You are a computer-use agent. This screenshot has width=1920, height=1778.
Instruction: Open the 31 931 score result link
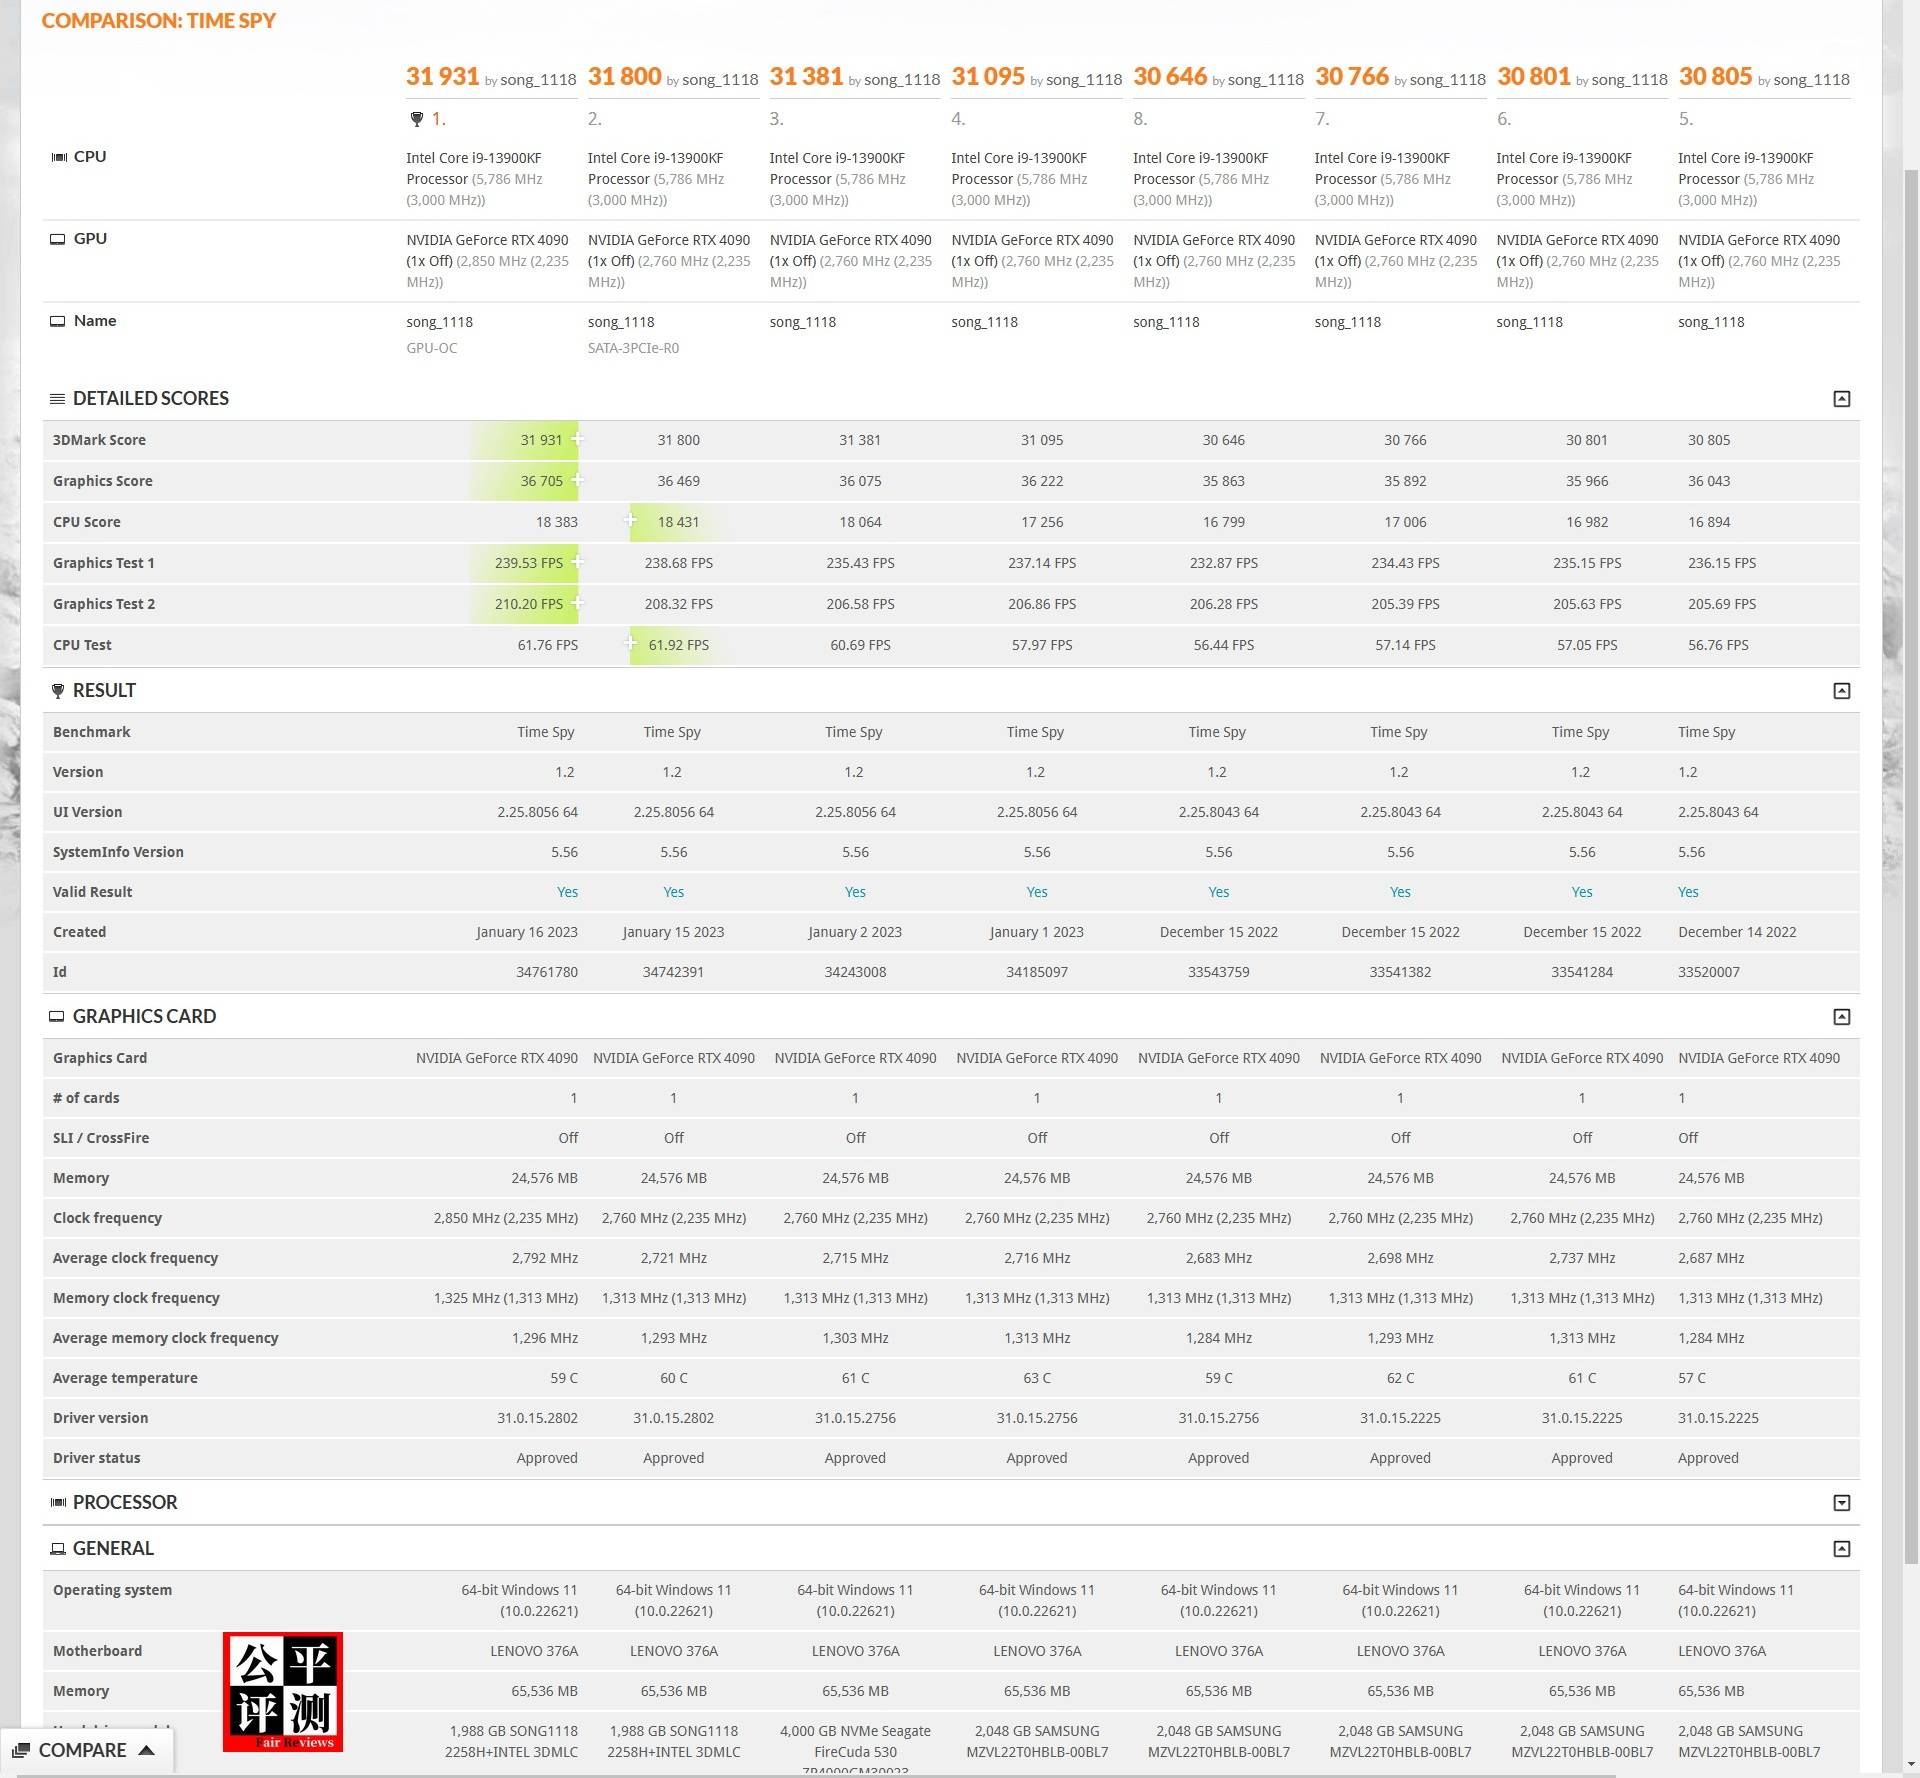click(442, 77)
